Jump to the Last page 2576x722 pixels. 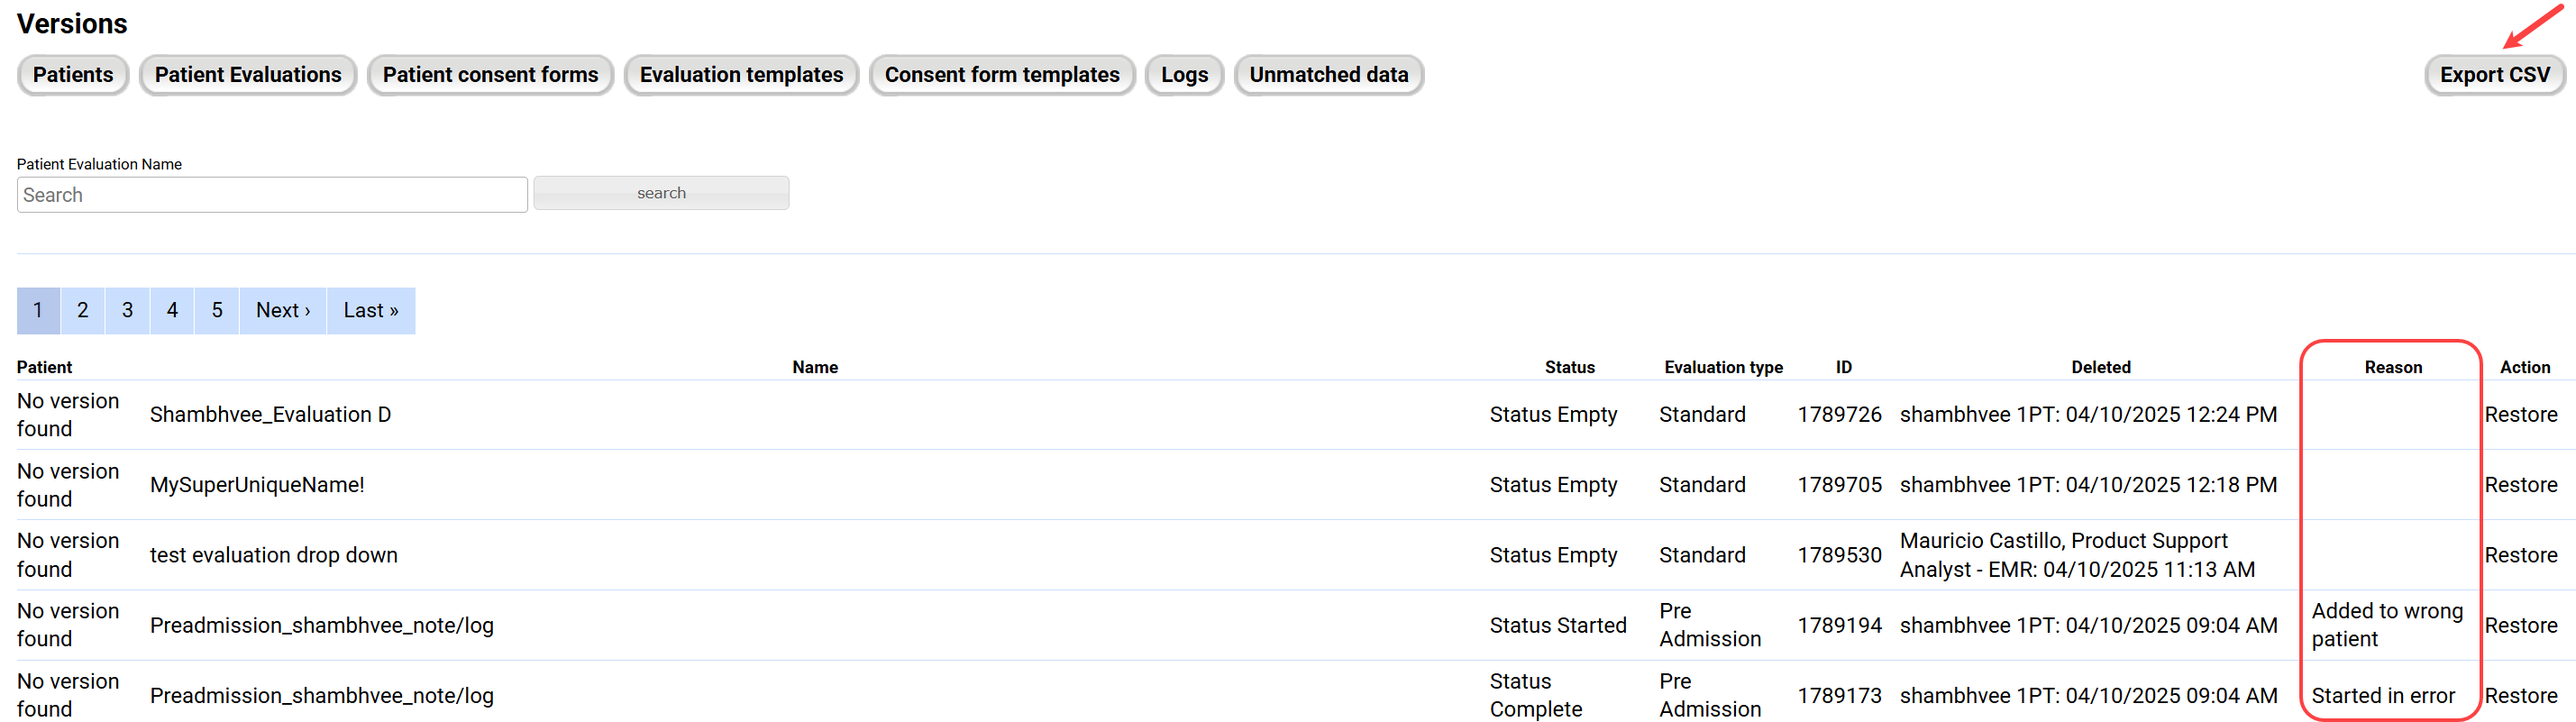pyautogui.click(x=371, y=311)
